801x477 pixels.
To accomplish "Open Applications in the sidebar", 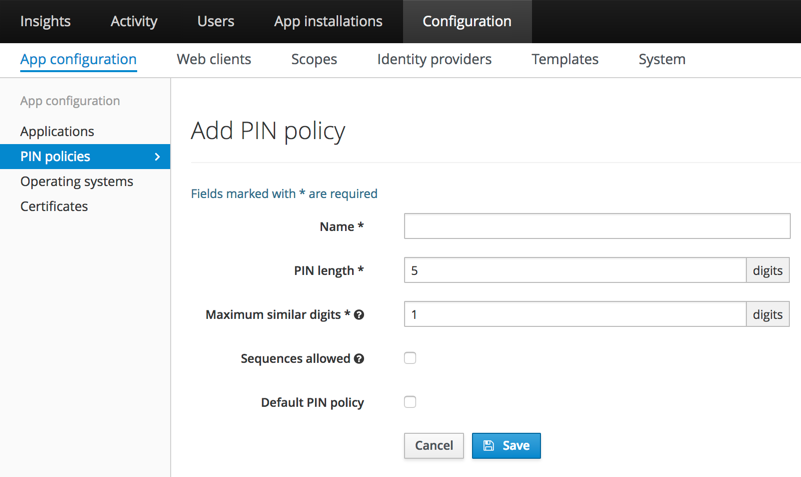I will point(57,131).
